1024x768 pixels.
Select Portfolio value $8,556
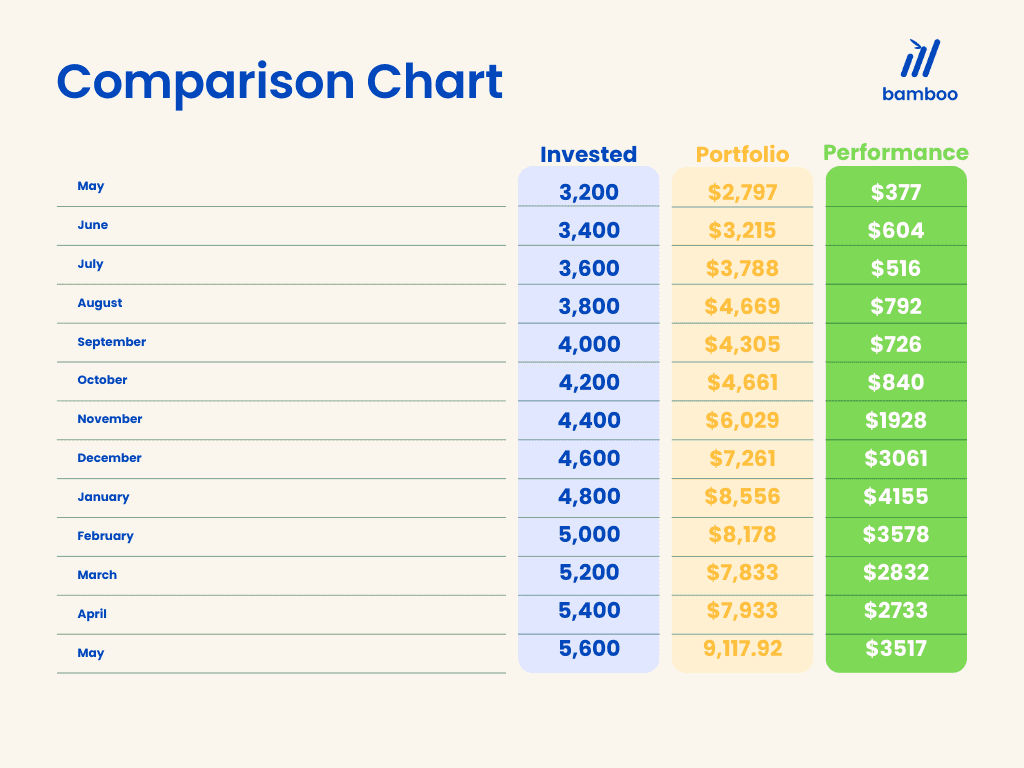(x=742, y=496)
